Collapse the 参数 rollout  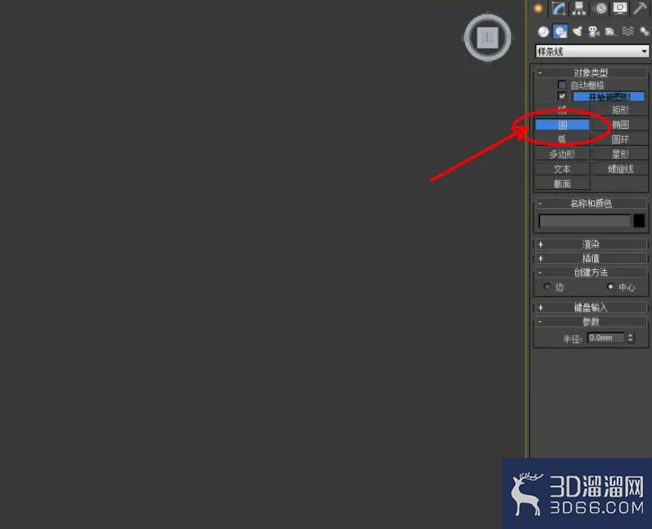click(590, 321)
